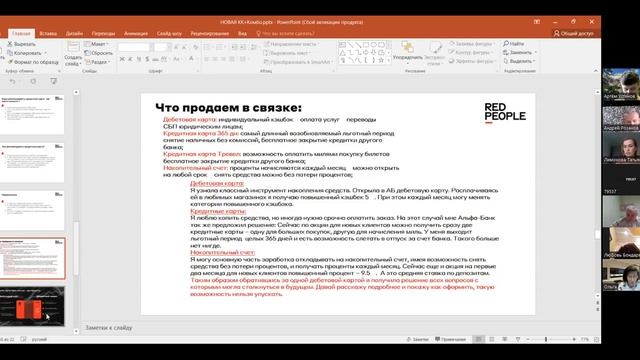The image size is (640, 360).
Task: Open the Слайд-шоу (Slide Show) tab
Action: pos(169,33)
